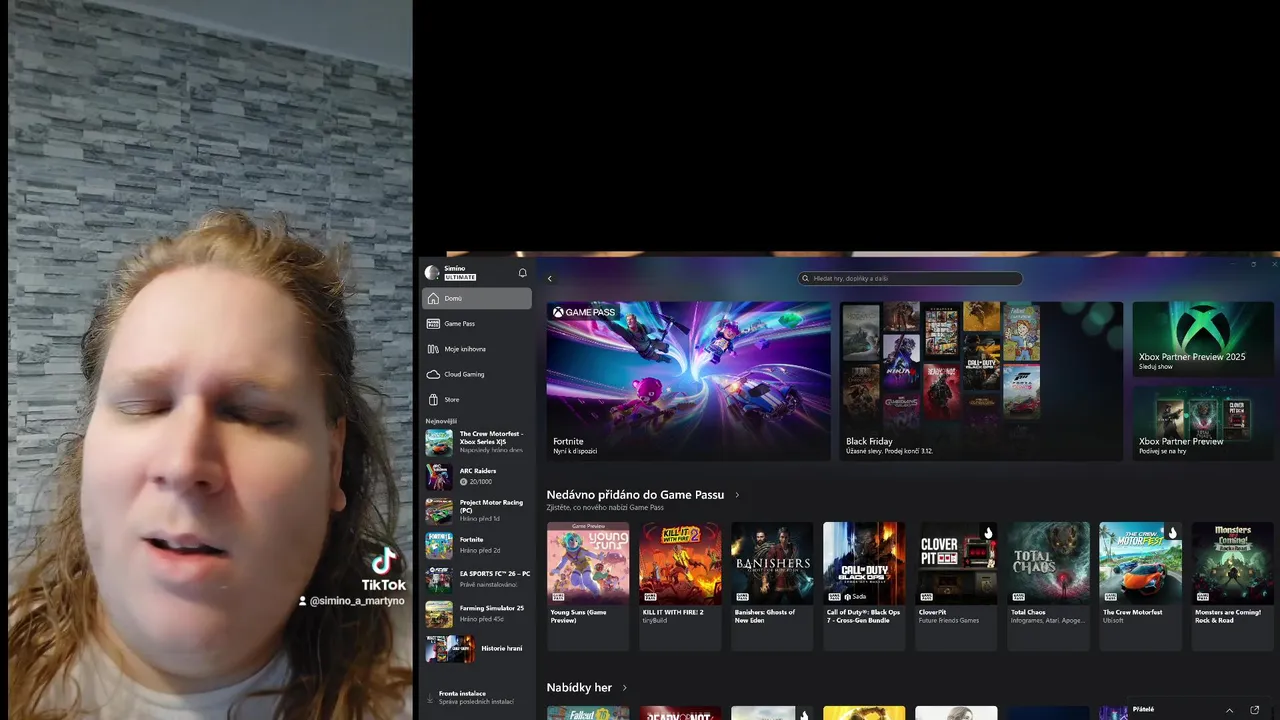Open the Fortnite Game Pass hero banner

click(x=688, y=381)
